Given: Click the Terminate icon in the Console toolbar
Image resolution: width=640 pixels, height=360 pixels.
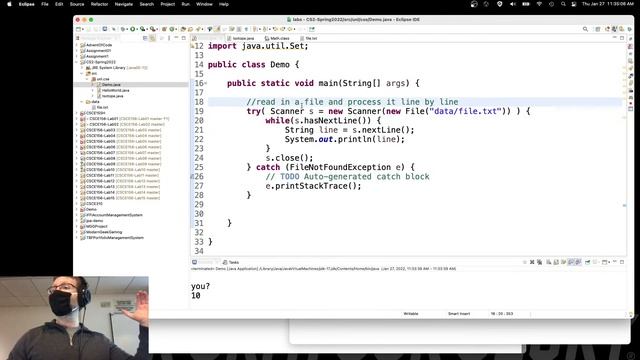Looking at the screenshot, I should [525, 262].
